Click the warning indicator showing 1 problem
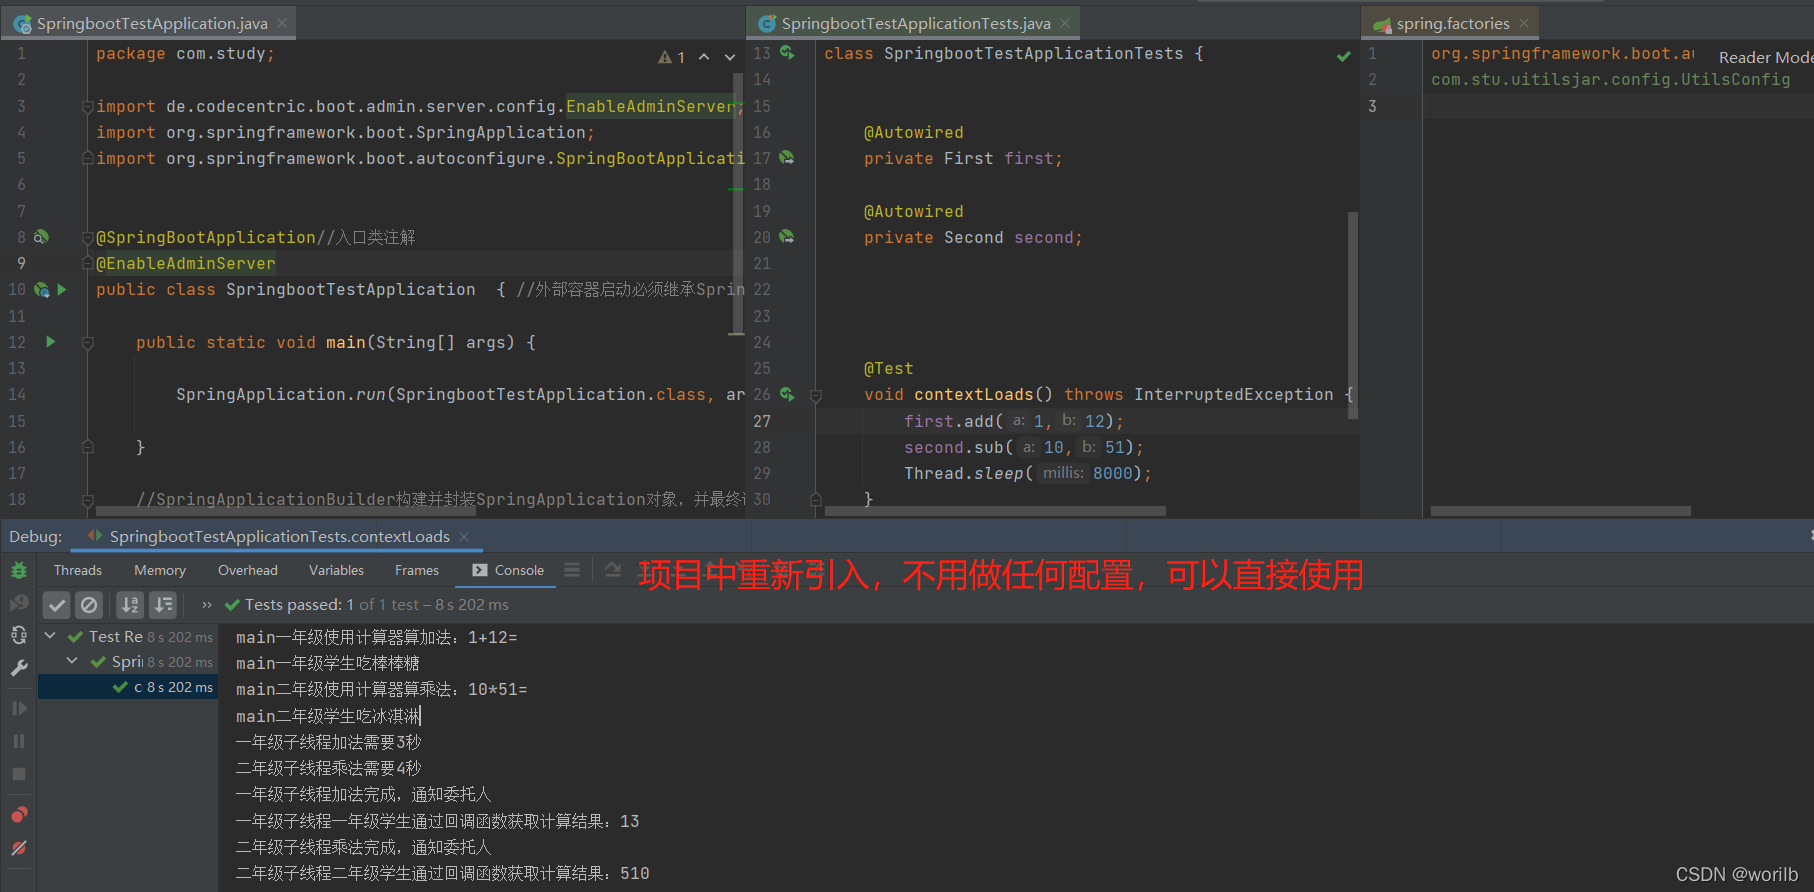1814x892 pixels. click(672, 58)
